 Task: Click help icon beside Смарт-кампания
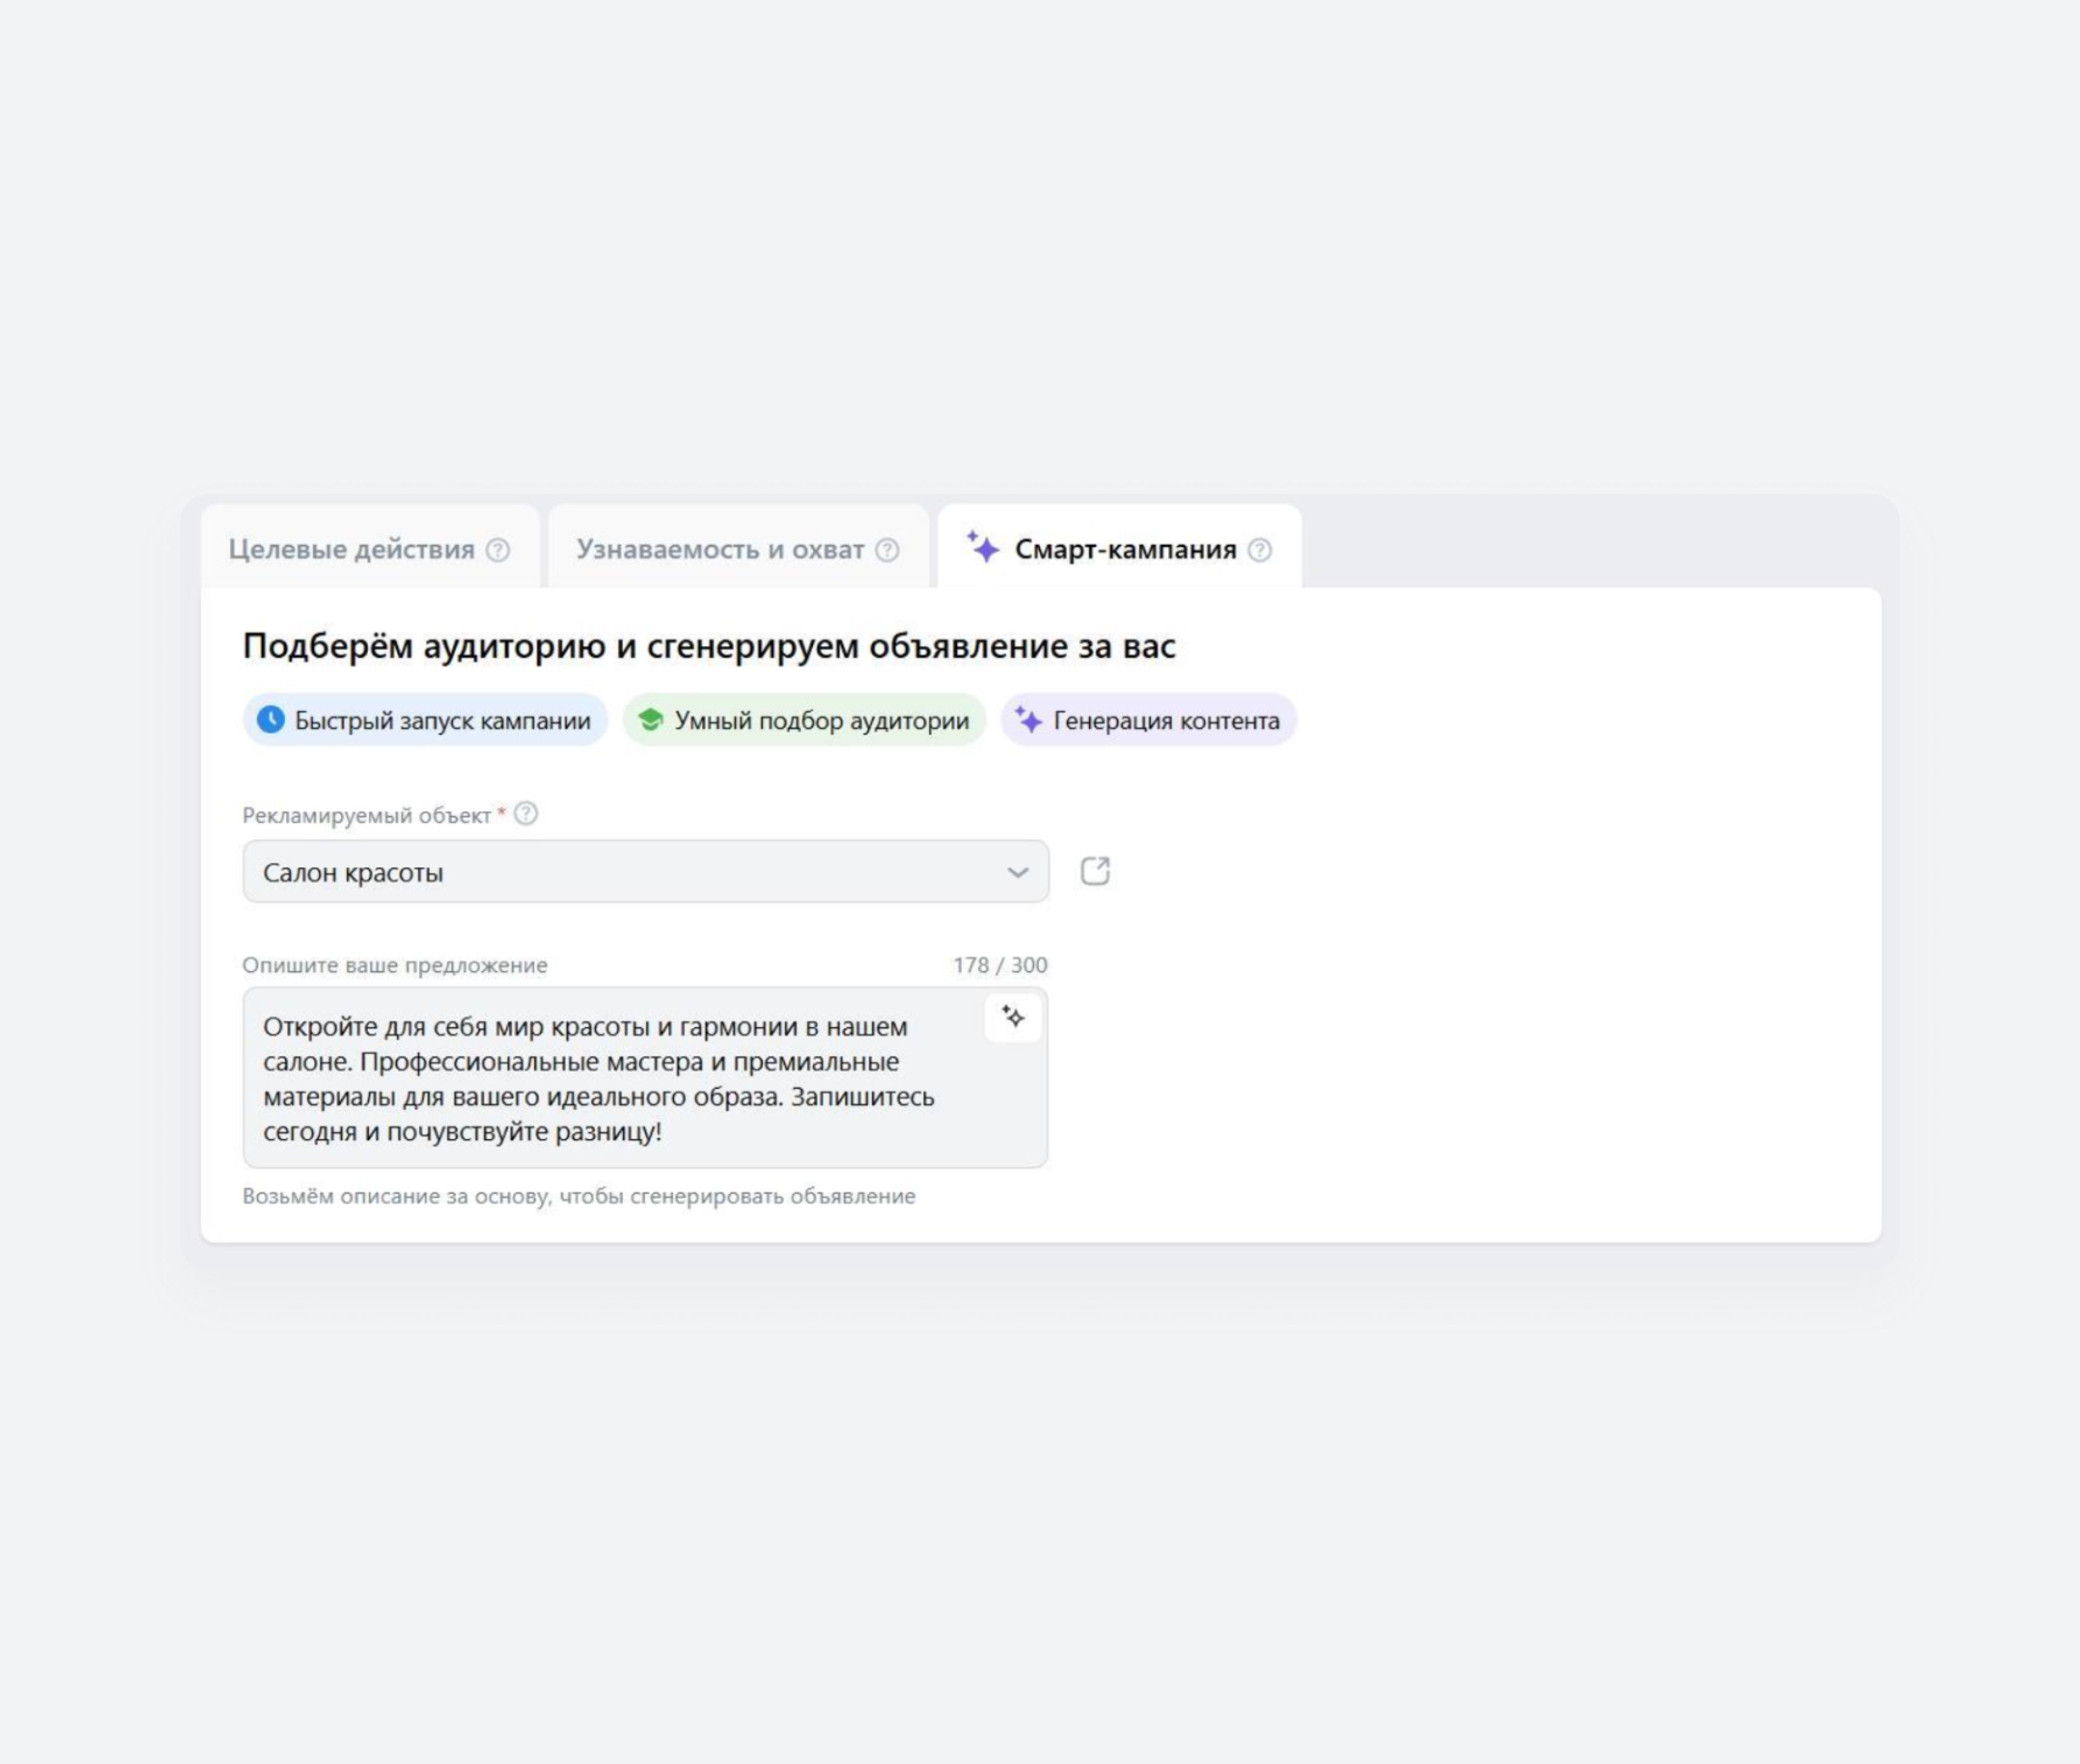coord(1260,550)
